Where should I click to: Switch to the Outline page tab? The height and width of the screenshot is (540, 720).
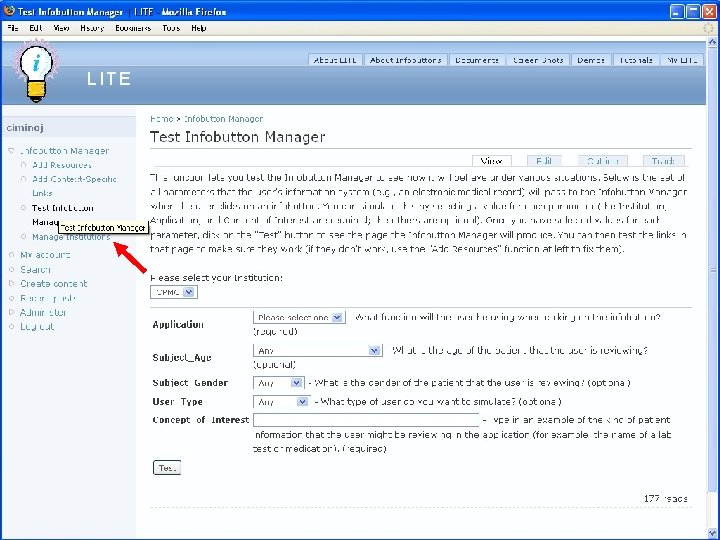pyautogui.click(x=602, y=161)
